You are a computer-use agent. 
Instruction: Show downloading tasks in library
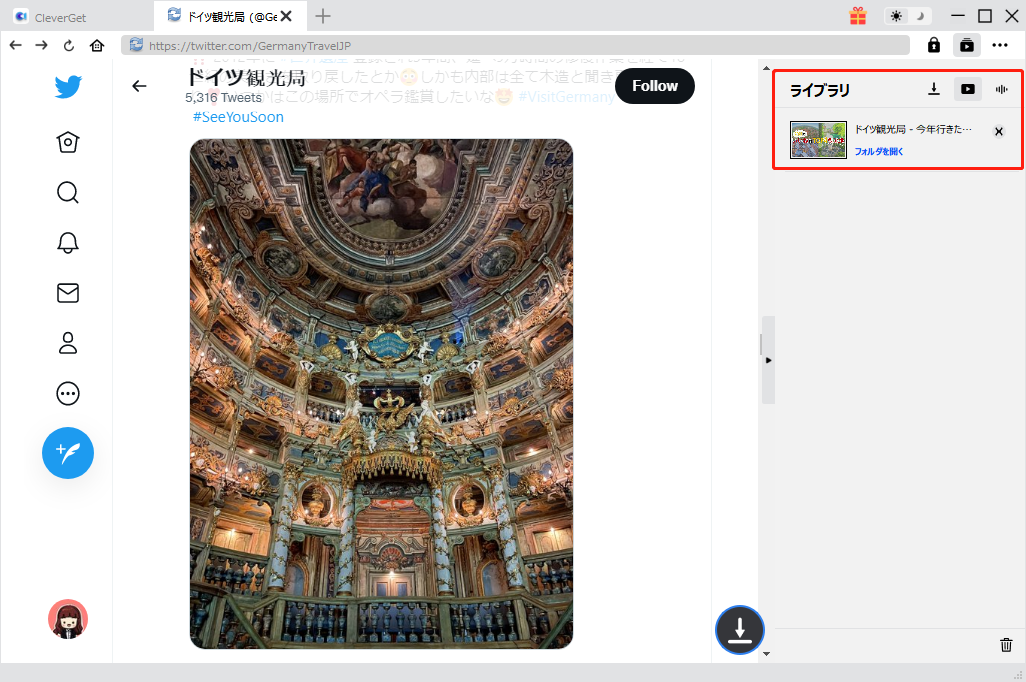pos(934,89)
